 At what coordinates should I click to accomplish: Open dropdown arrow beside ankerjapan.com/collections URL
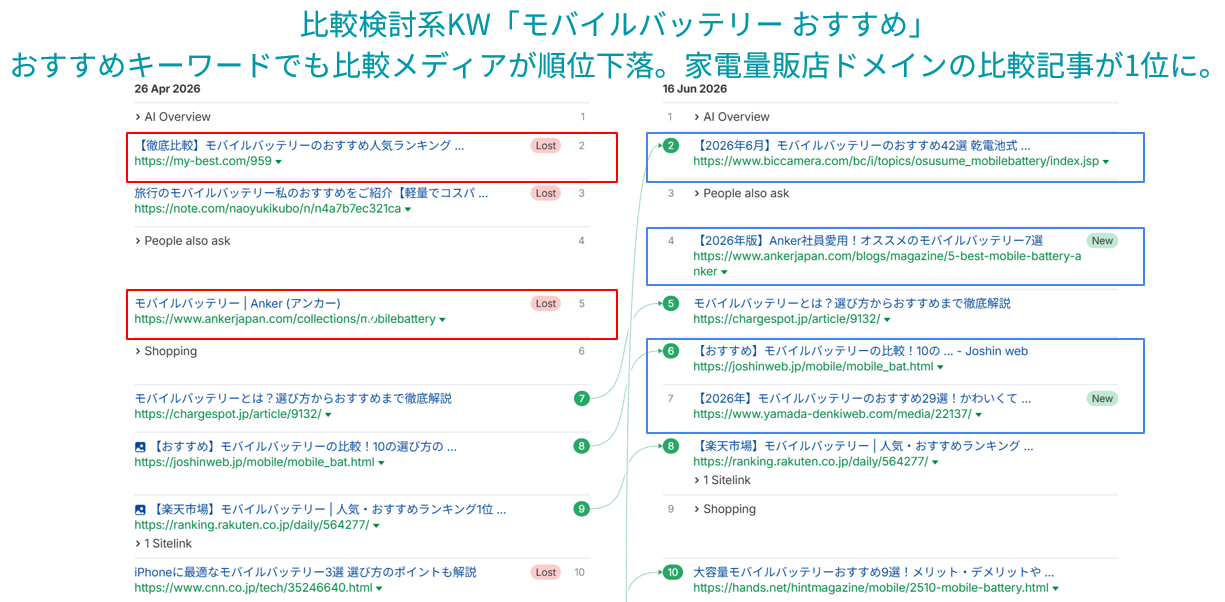[x=442, y=320]
